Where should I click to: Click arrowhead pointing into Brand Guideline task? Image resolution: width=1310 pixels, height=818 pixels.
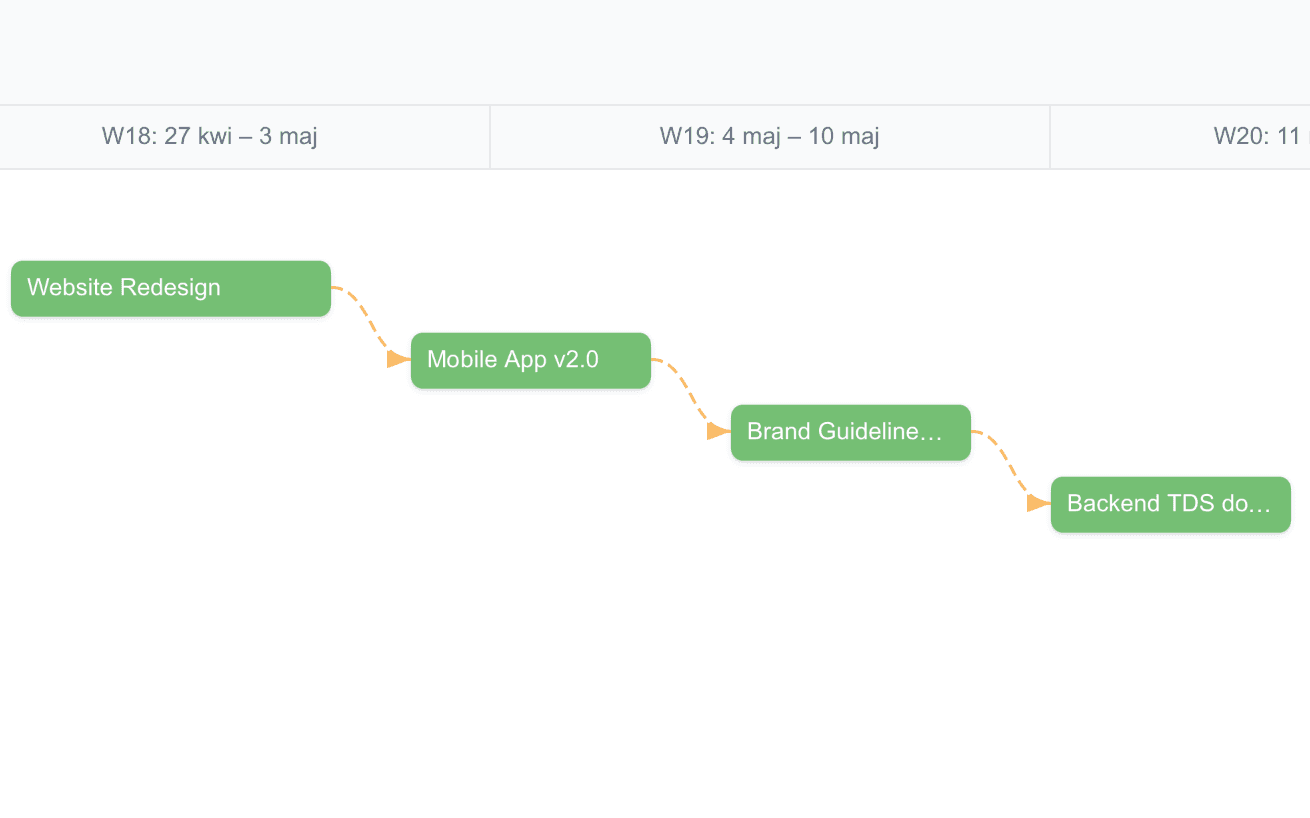(x=718, y=431)
